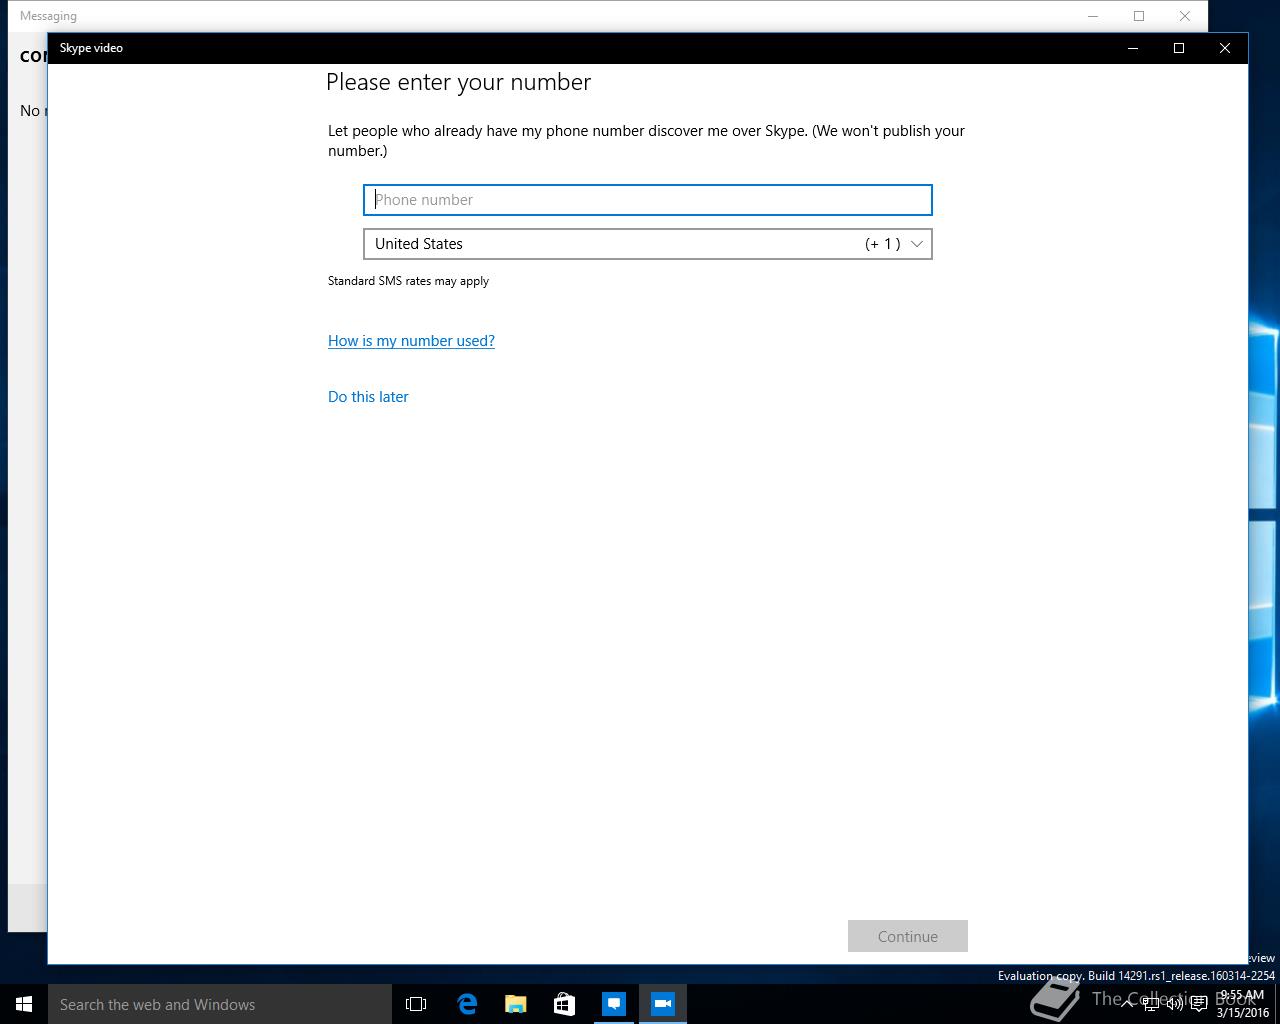Focus the Phone number input field

point(647,200)
